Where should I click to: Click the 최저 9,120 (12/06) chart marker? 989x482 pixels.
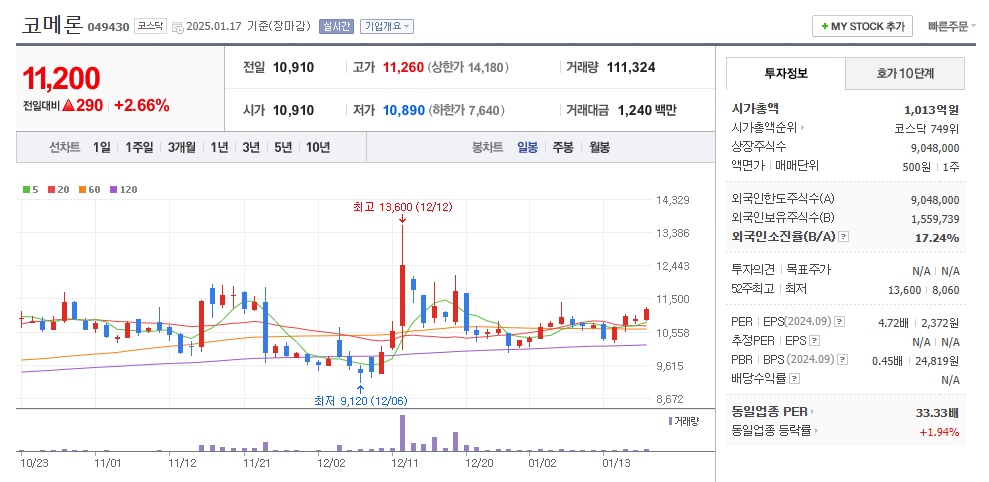360,400
